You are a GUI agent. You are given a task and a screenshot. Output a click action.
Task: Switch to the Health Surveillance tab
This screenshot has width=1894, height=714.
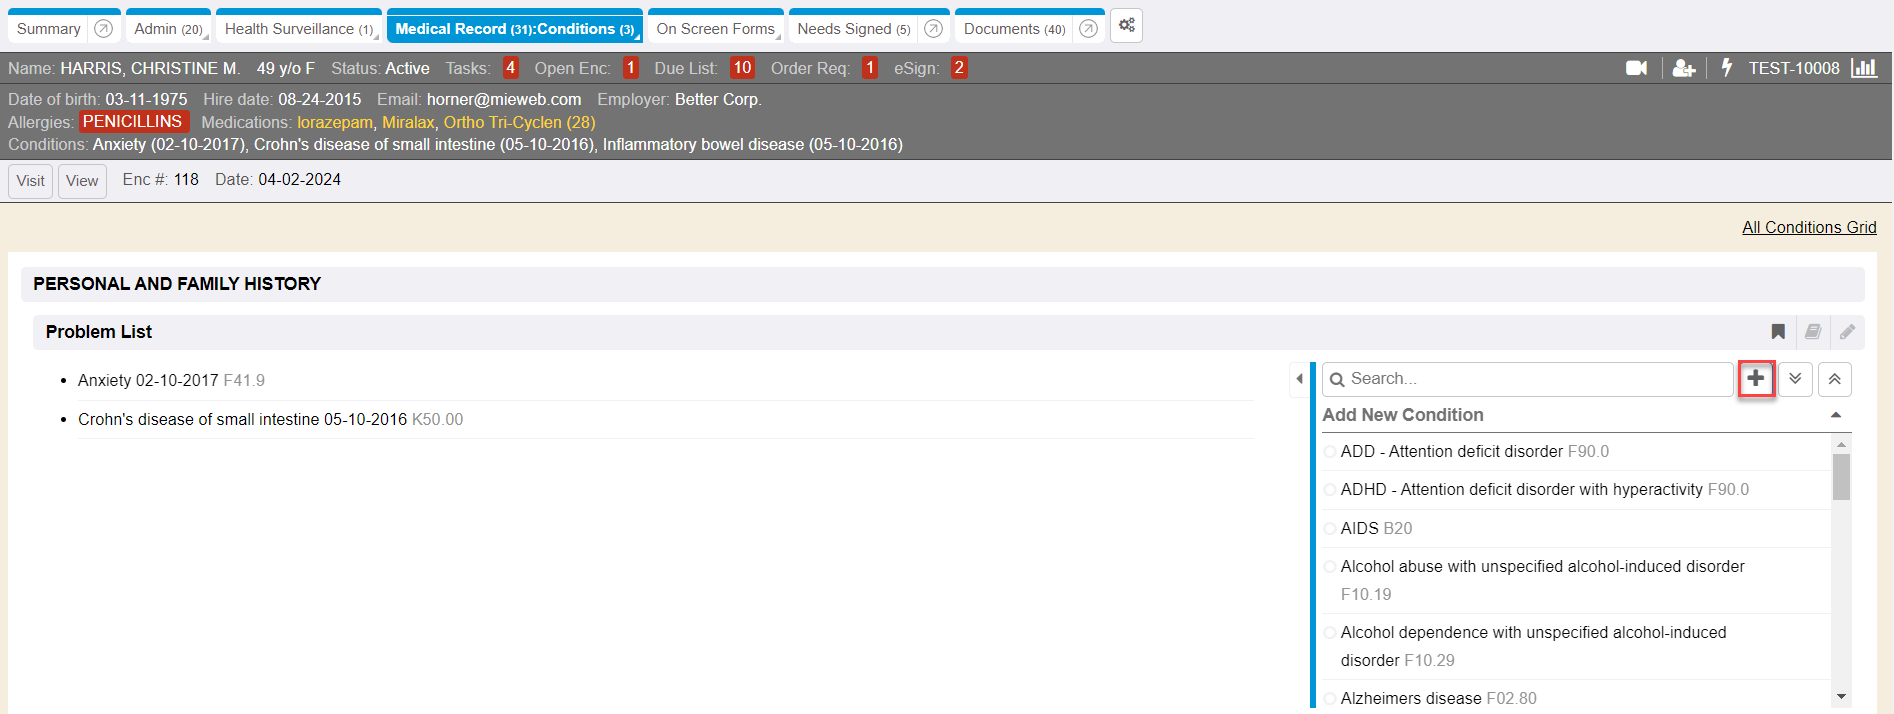click(x=298, y=29)
